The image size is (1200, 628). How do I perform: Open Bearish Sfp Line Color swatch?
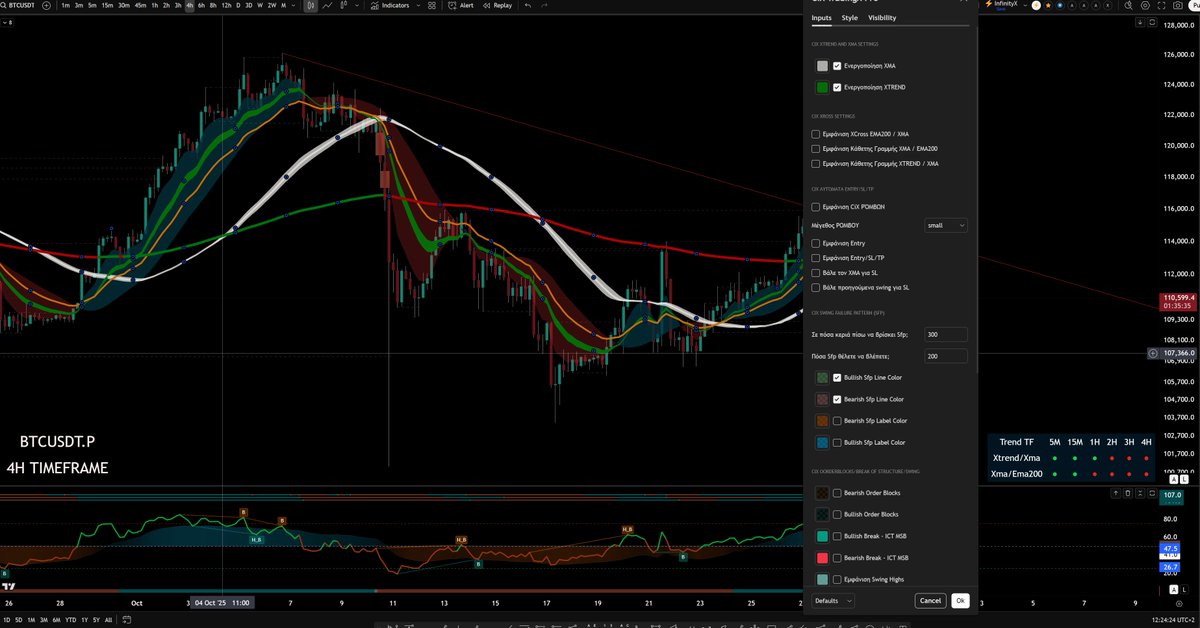(822, 399)
